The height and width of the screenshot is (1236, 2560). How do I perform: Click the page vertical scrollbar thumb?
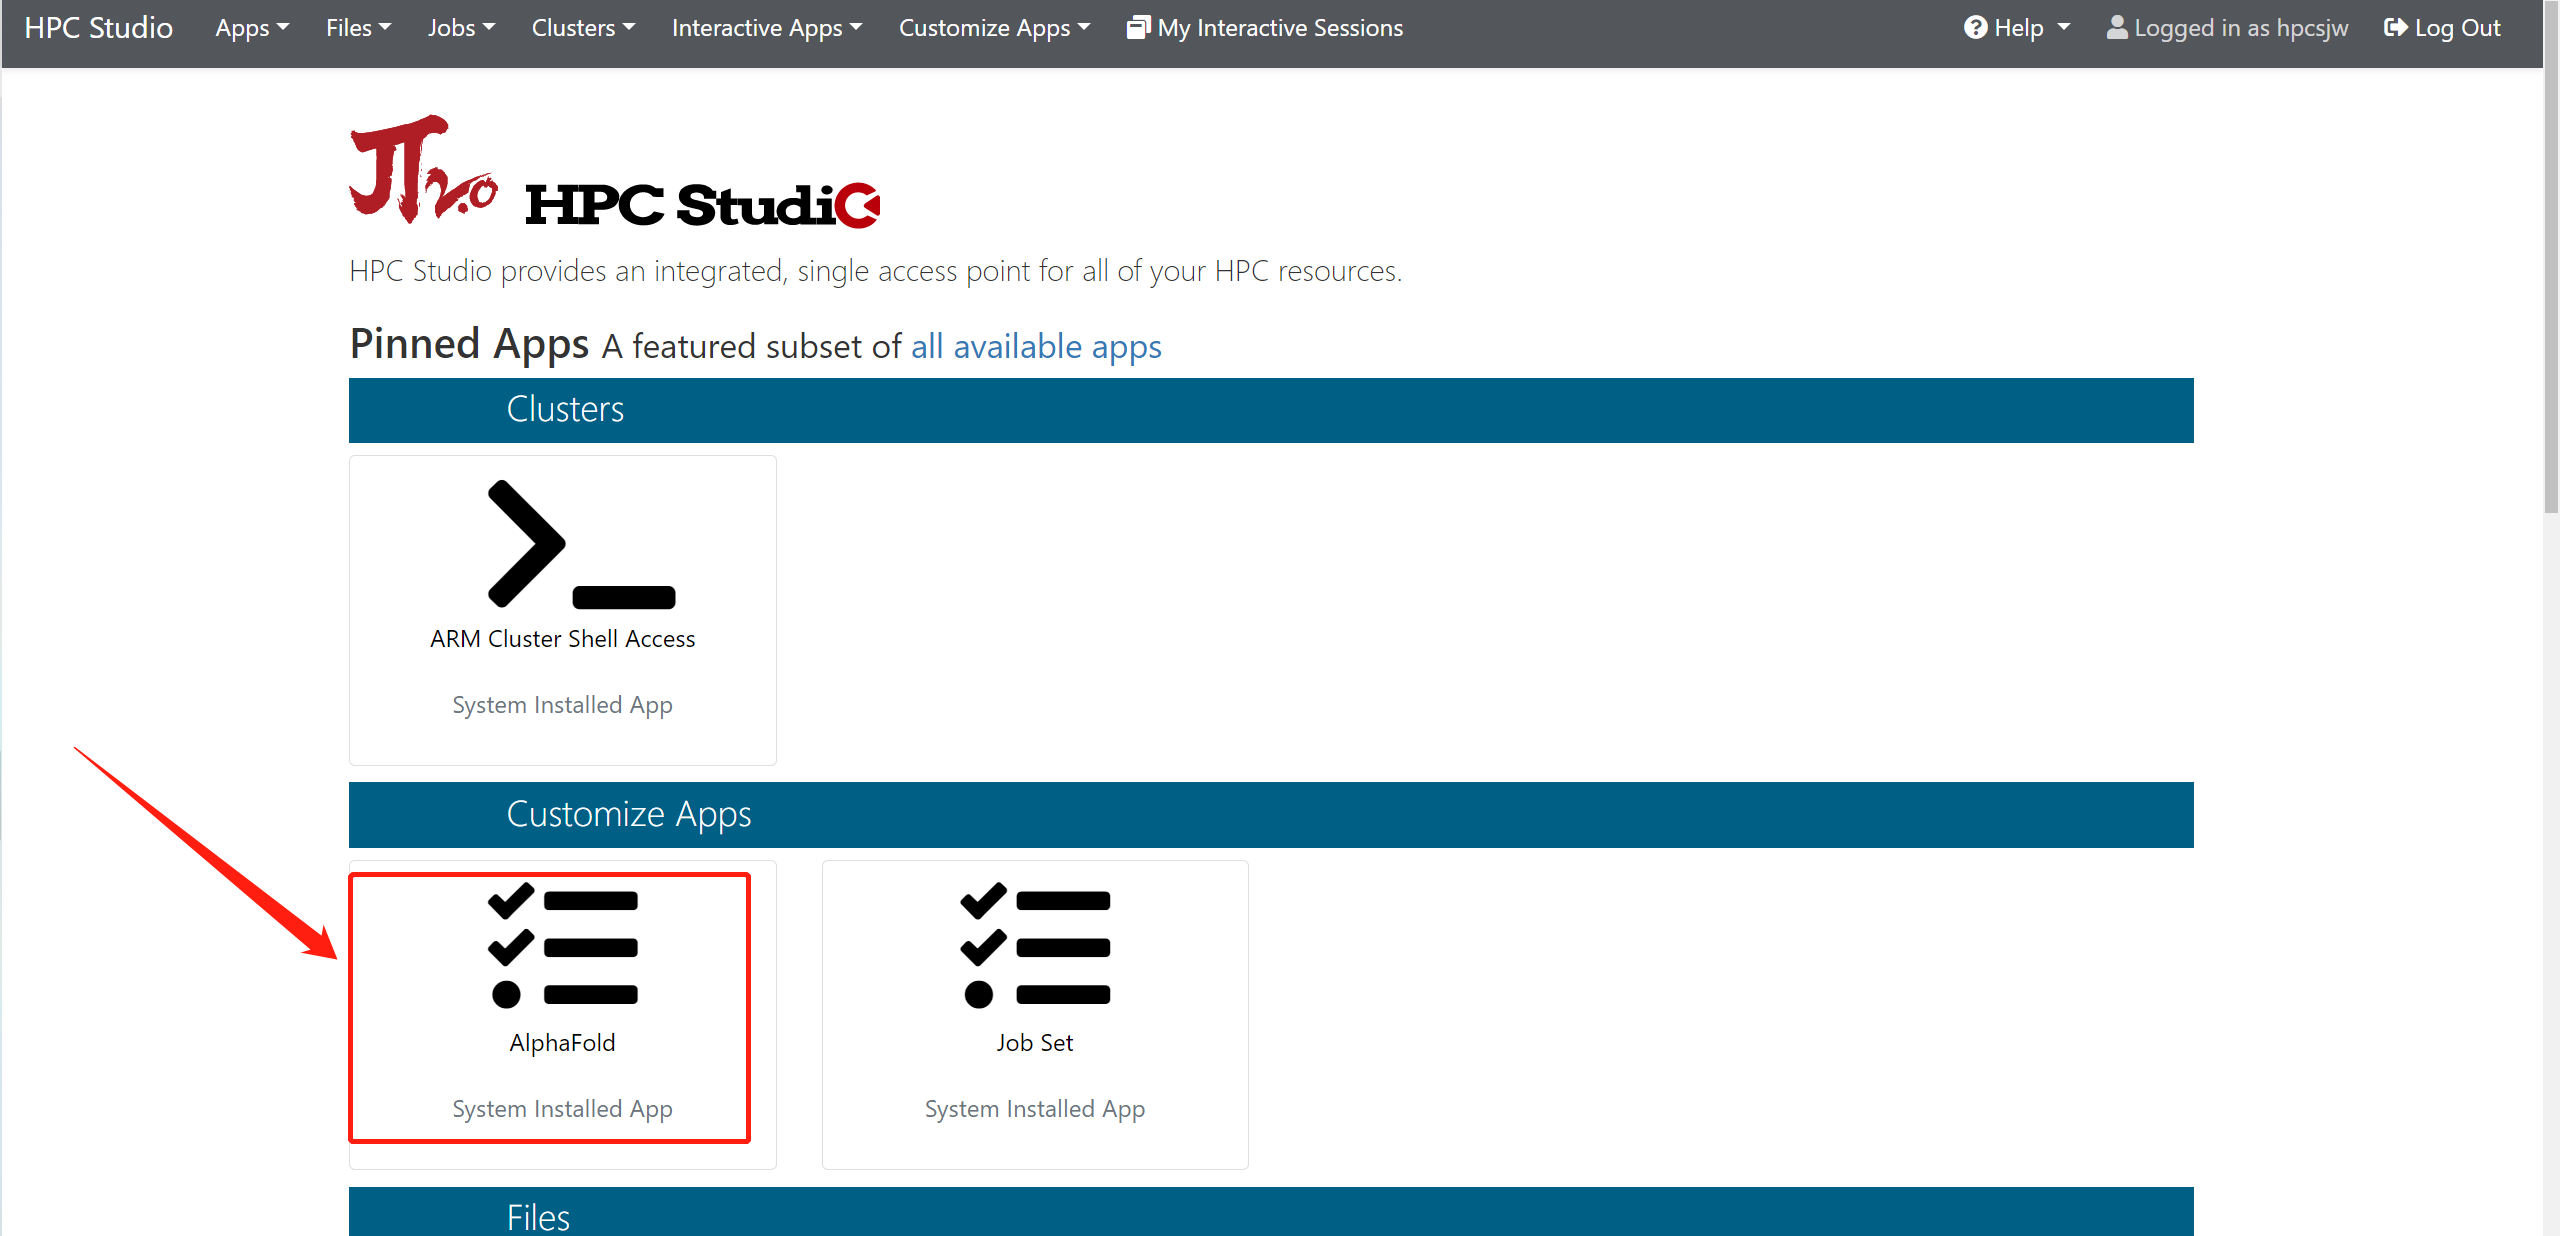tap(2551, 256)
